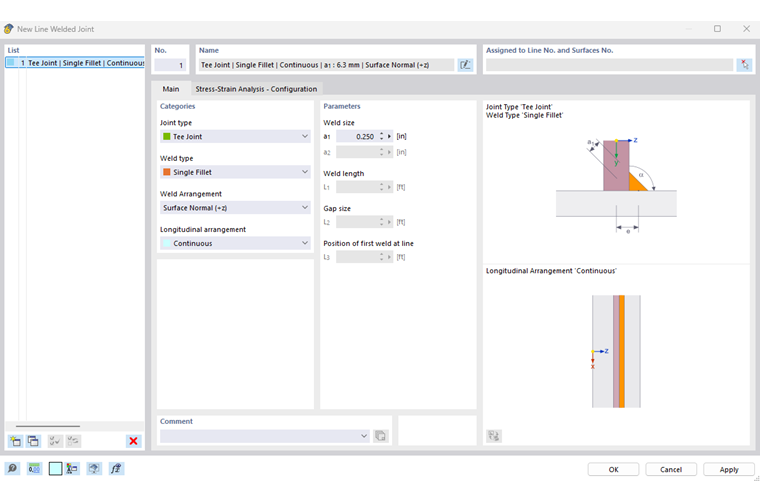Click the OK button
The image size is (760, 503).
coord(613,469)
